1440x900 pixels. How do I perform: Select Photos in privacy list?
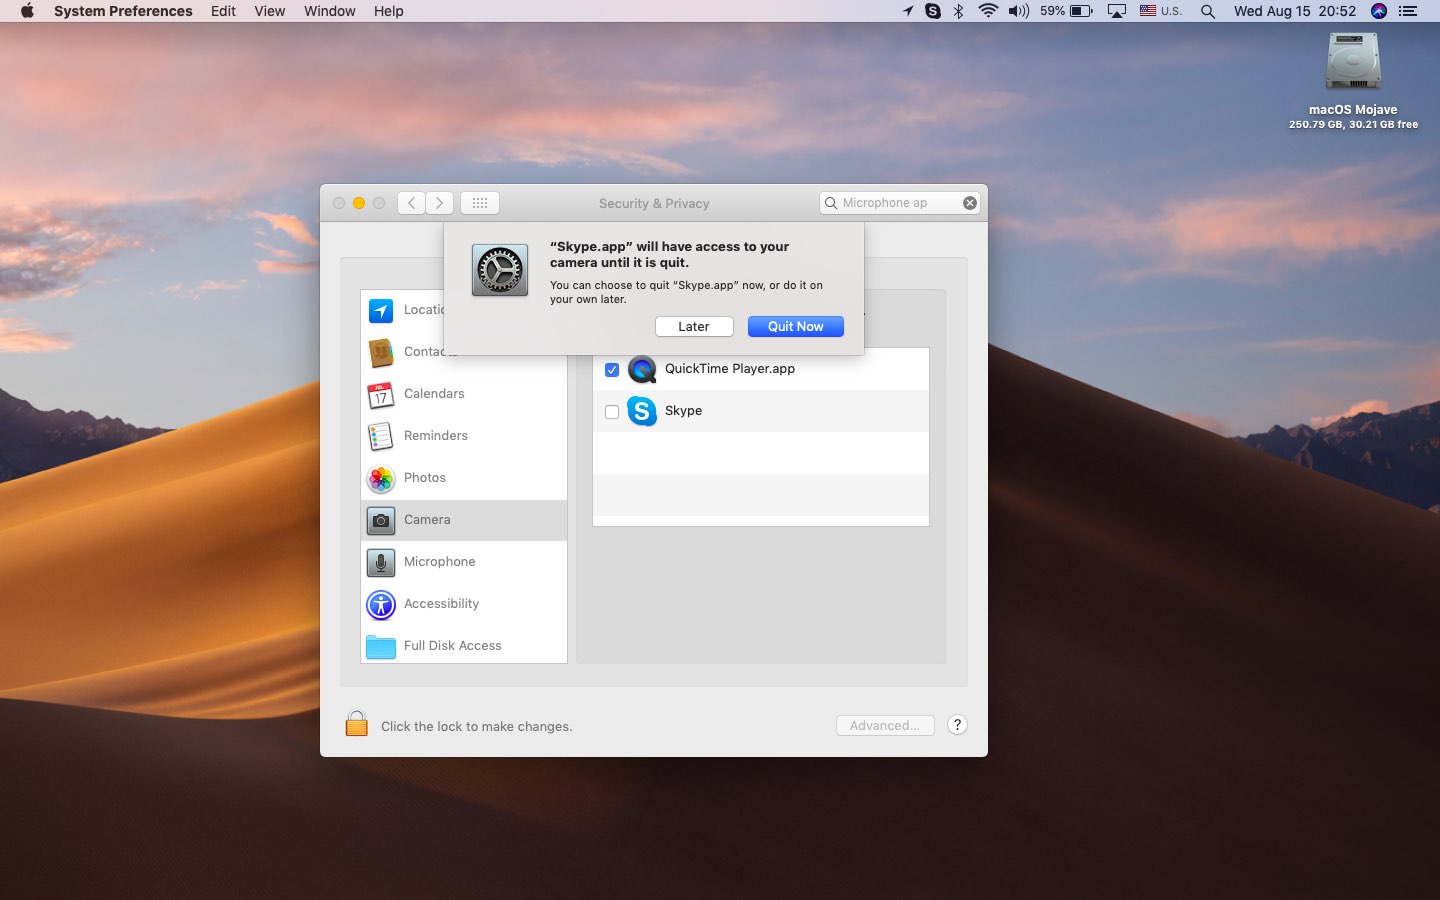pyautogui.click(x=464, y=478)
